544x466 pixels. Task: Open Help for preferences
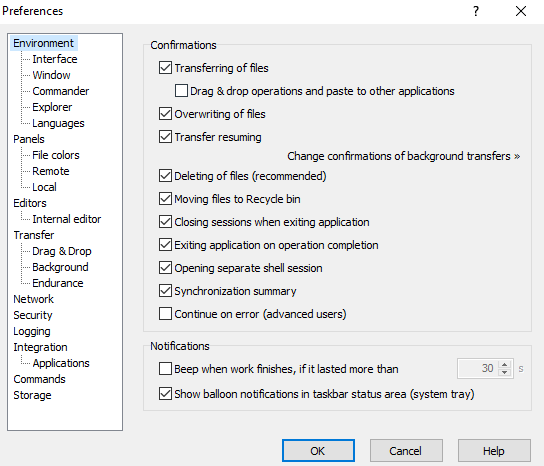click(x=494, y=451)
